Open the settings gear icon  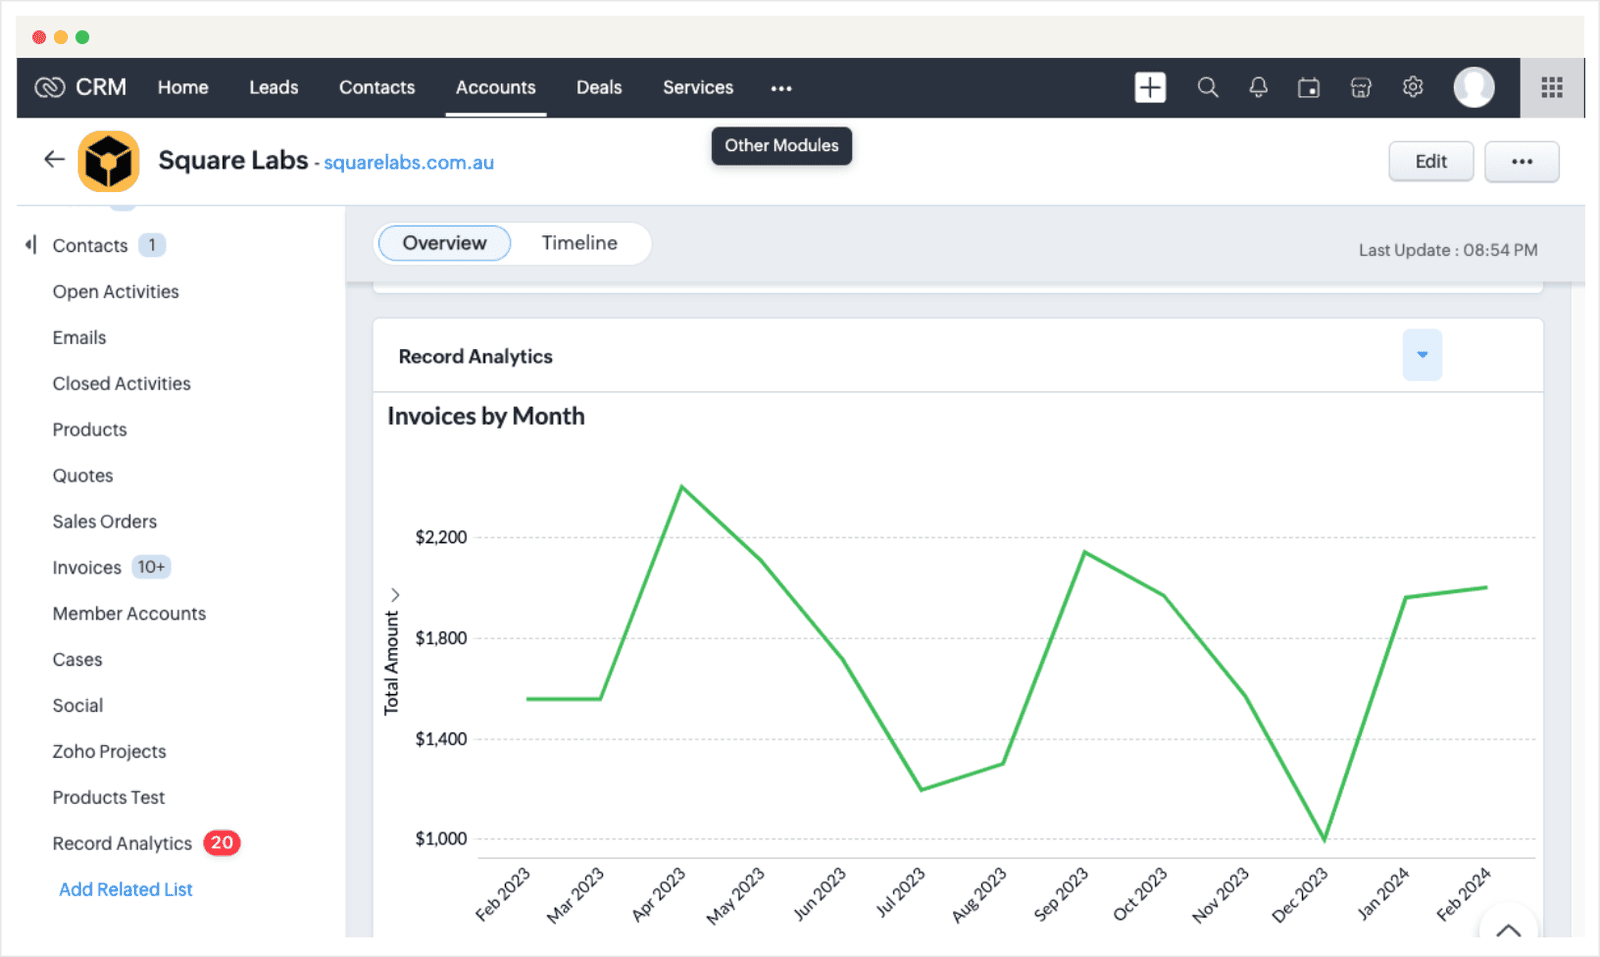(x=1412, y=87)
